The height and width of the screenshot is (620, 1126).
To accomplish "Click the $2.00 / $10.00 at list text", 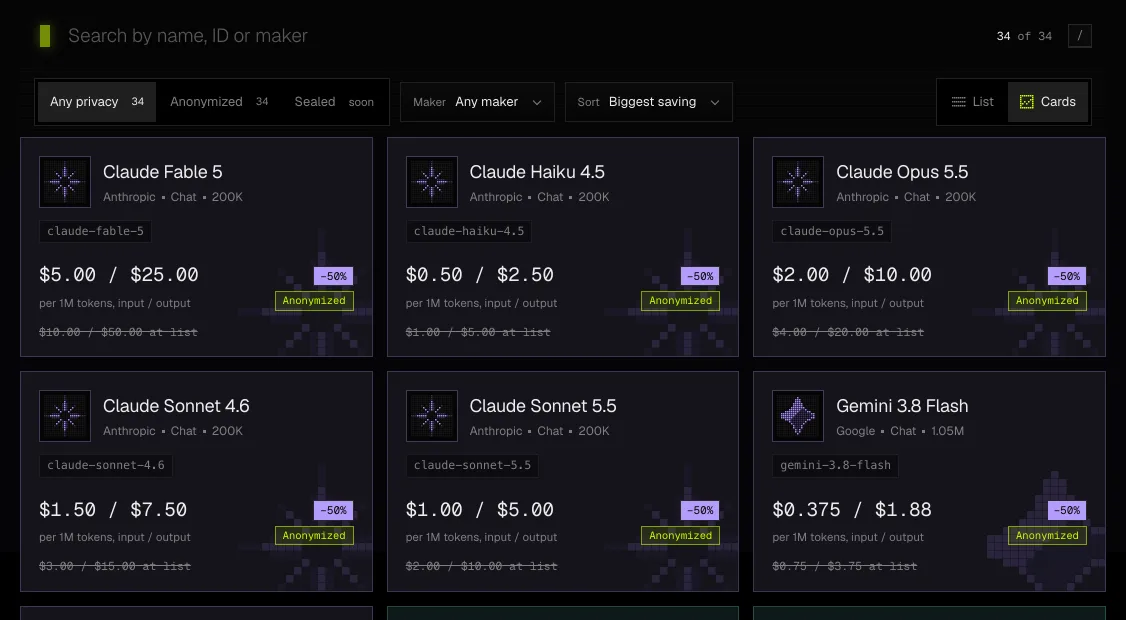I will tap(481, 566).
